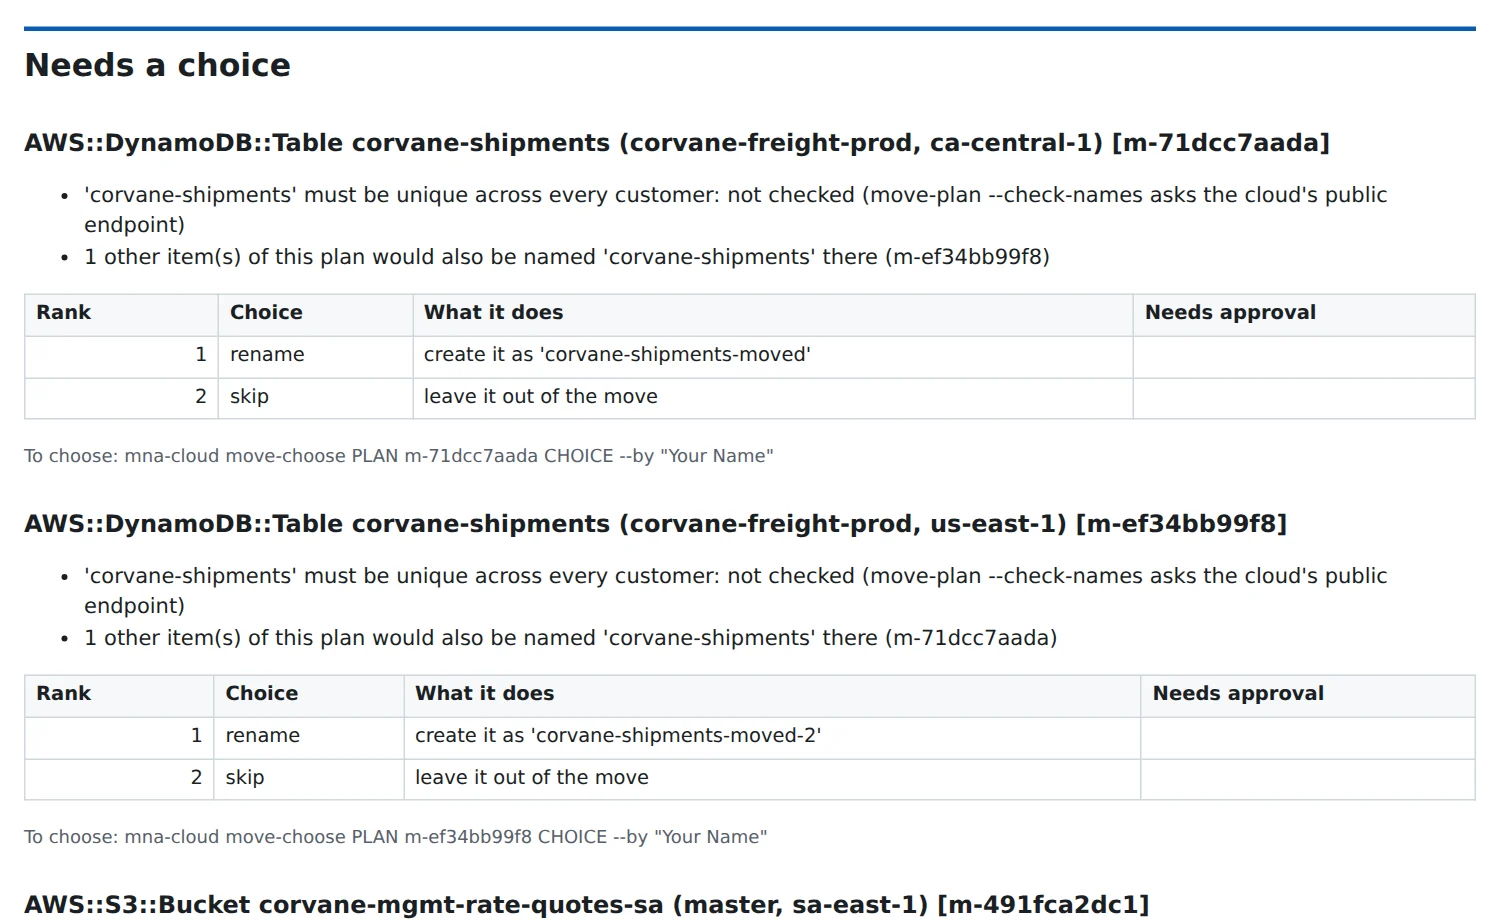This screenshot has width=1500, height=920.
Task: Click 'skip' choice in second table
Action: coord(245,778)
